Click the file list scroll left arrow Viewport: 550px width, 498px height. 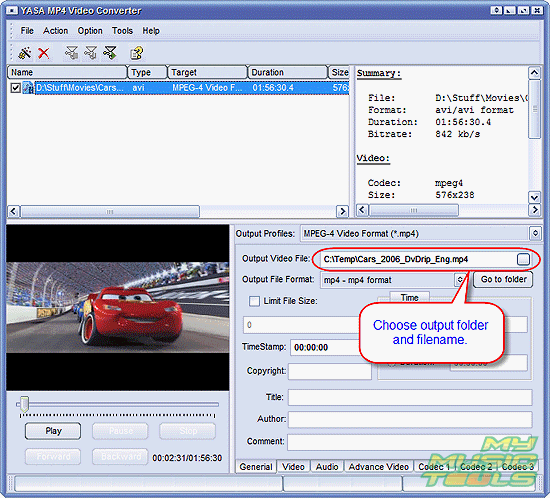[13, 211]
